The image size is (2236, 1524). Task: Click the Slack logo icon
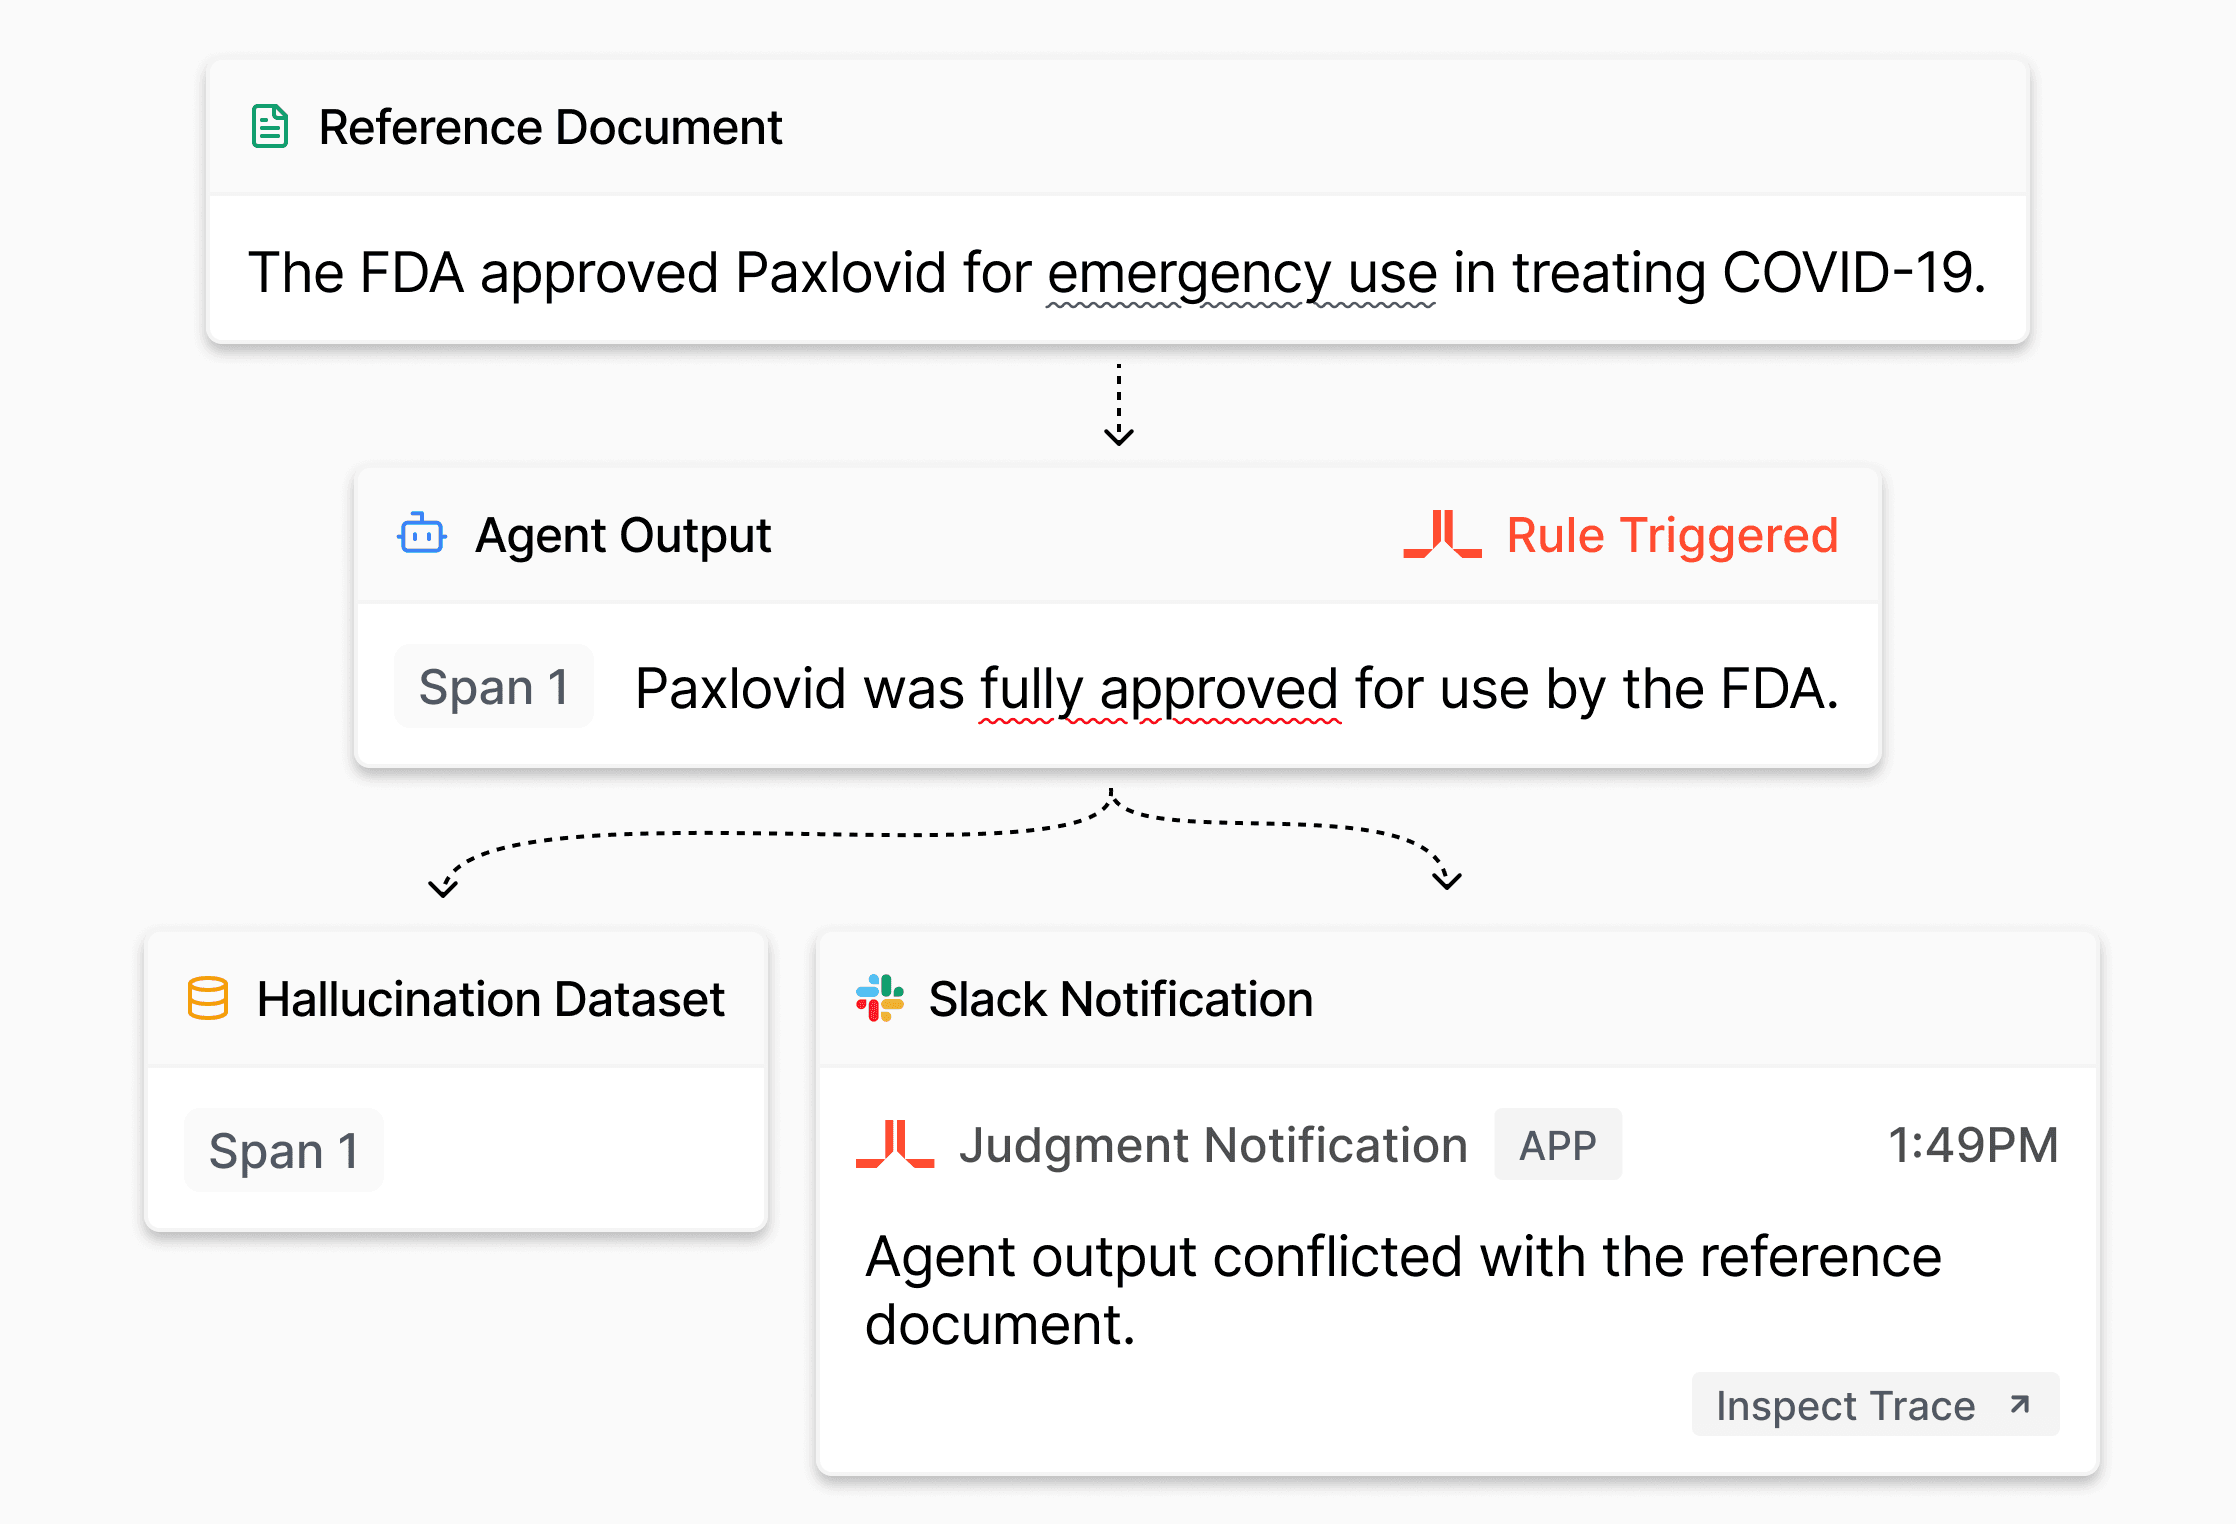coord(880,998)
